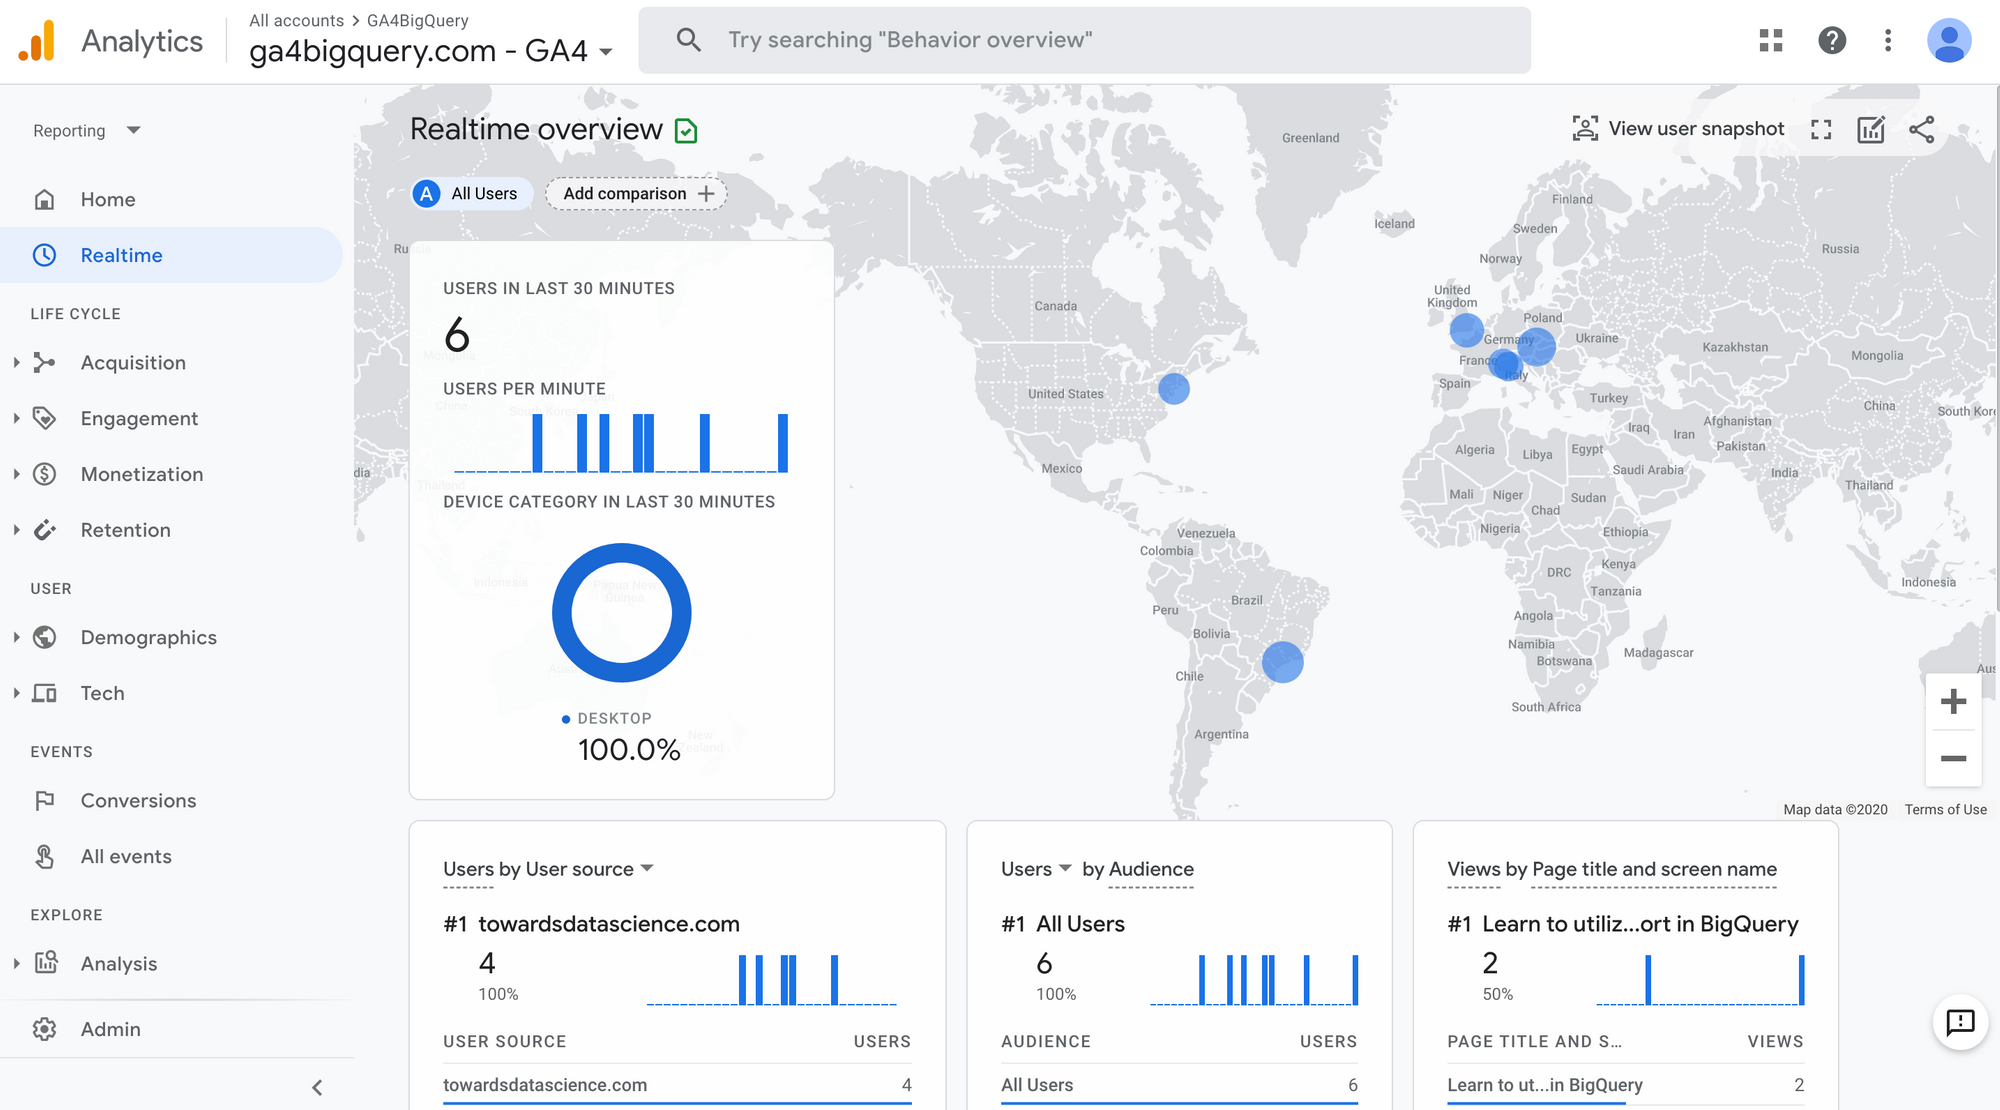This screenshot has height=1110, width=2000.
Task: Click the share report icon
Action: tap(1921, 129)
